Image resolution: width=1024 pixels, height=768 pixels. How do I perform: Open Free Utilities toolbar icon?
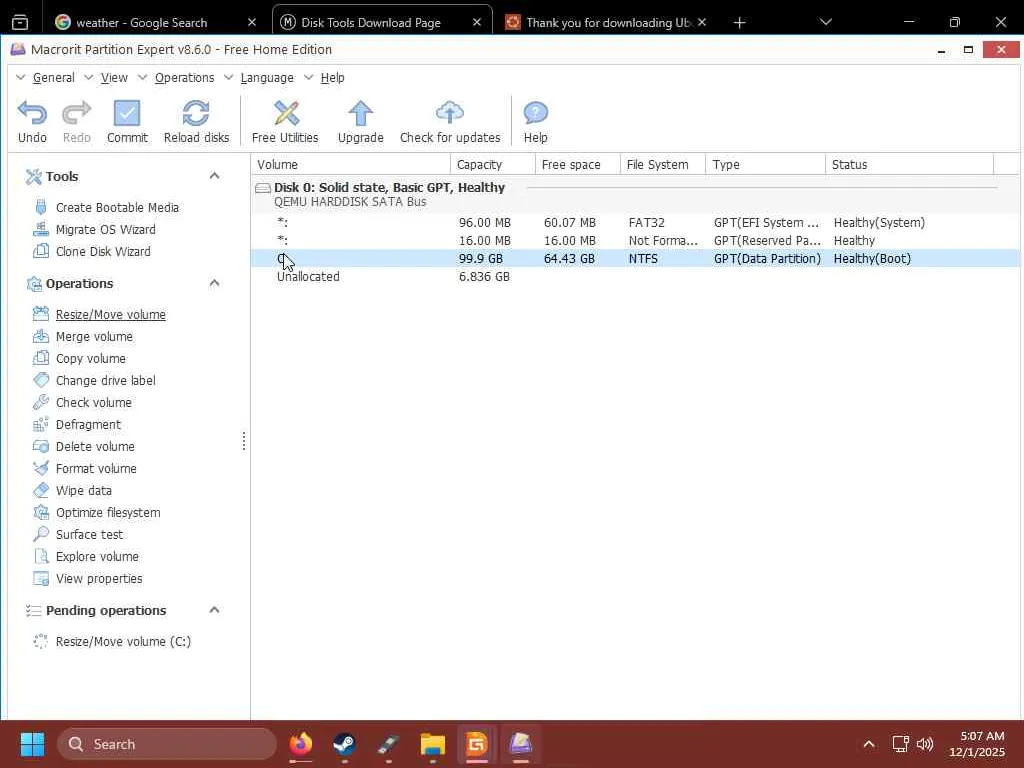[x=286, y=114]
